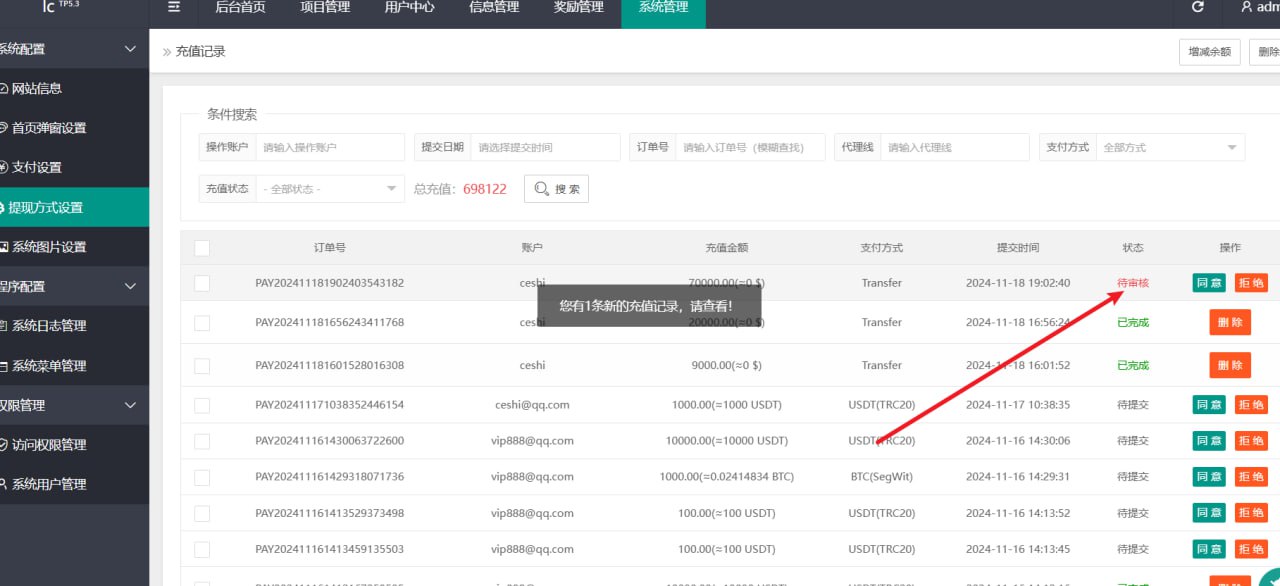Image resolution: width=1280 pixels, height=586 pixels.
Task: Click the 搜索 search button
Action: pos(556,188)
